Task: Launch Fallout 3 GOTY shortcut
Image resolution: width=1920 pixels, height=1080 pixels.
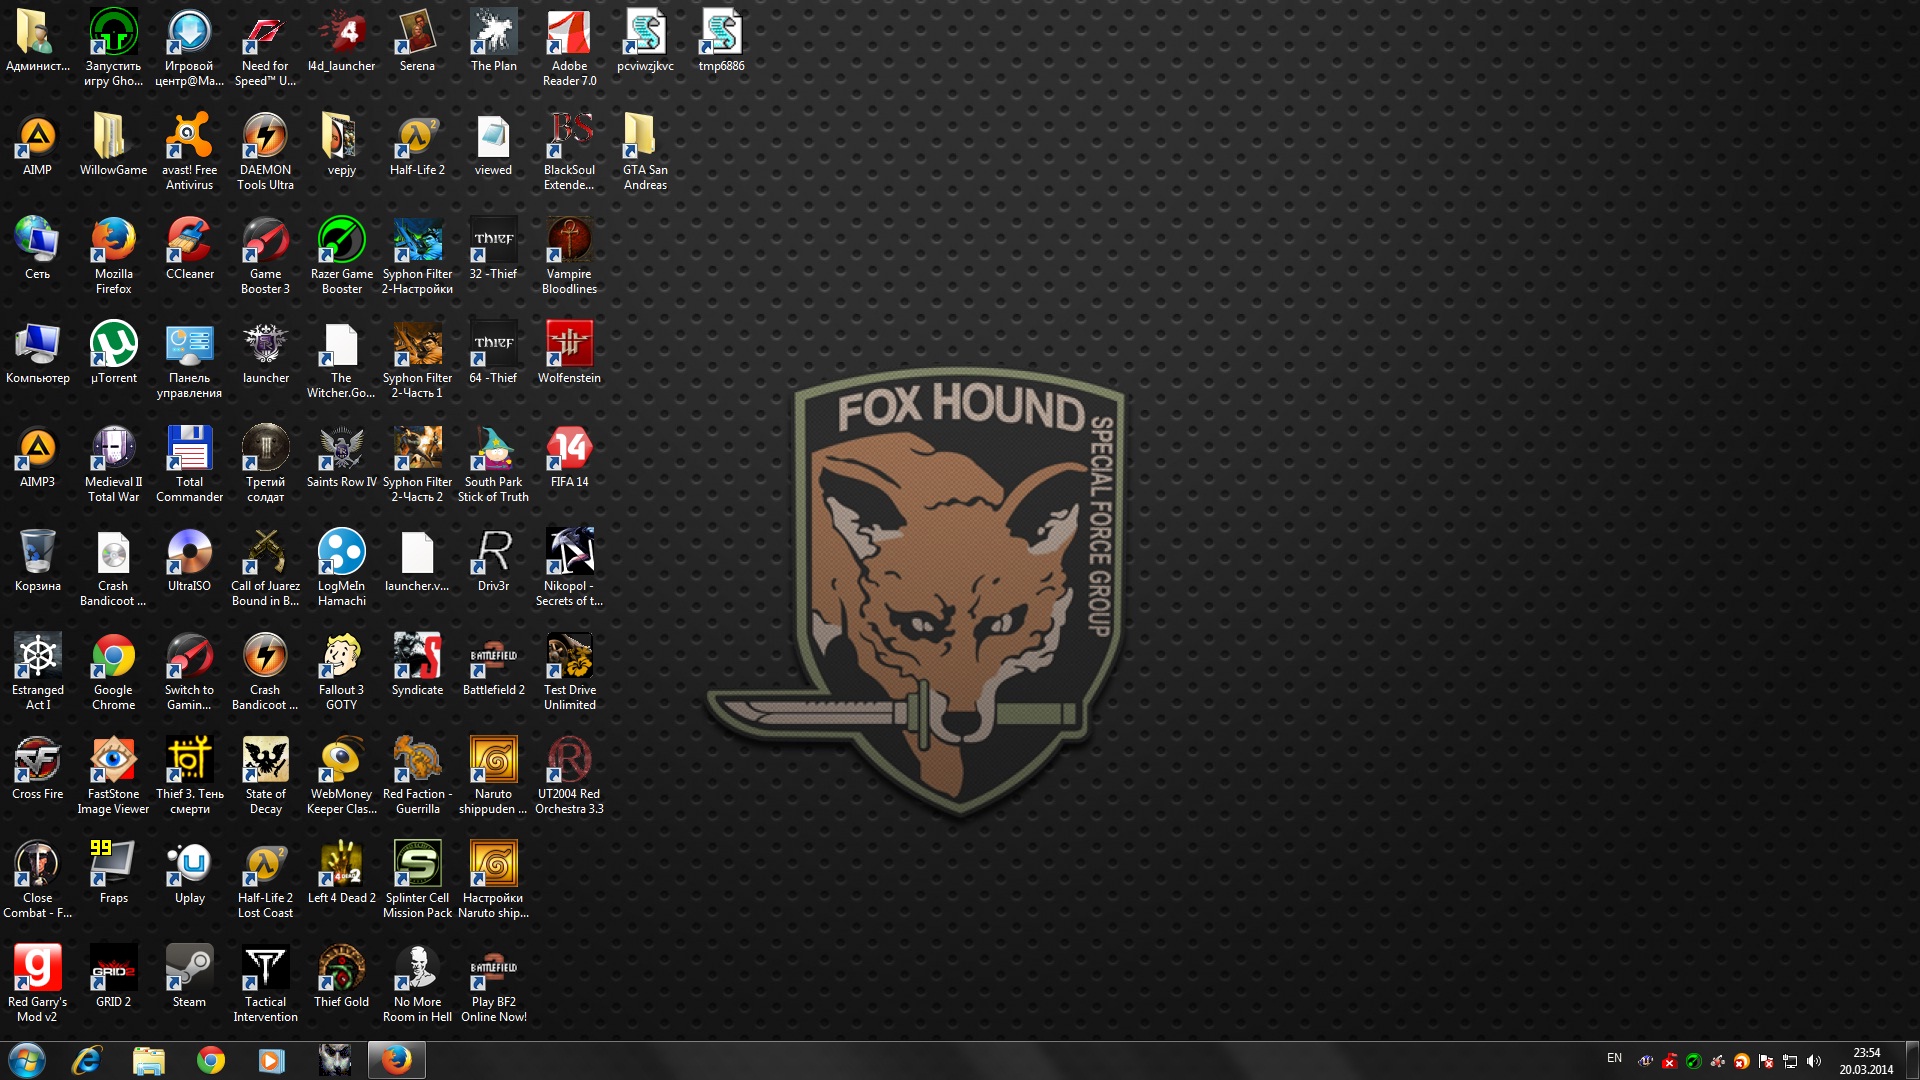Action: pyautogui.click(x=341, y=671)
